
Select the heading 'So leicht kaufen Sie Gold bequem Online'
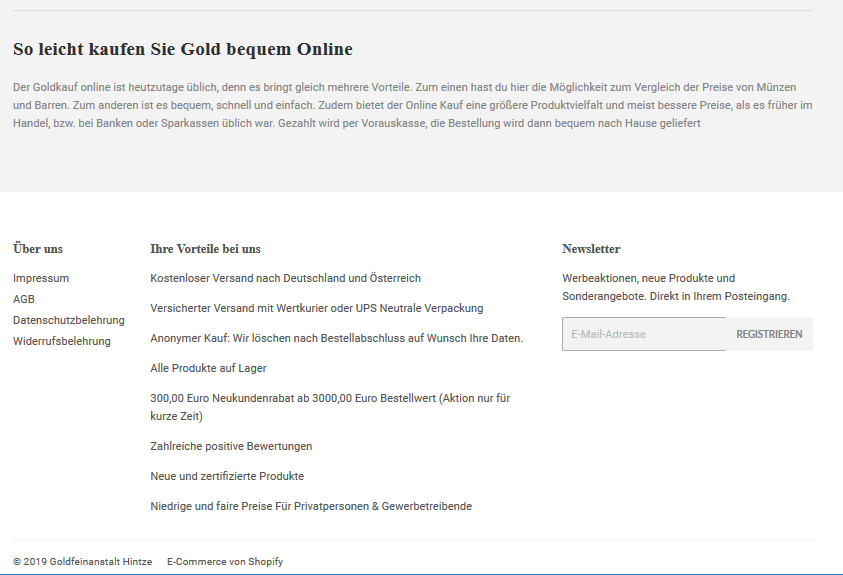[183, 49]
